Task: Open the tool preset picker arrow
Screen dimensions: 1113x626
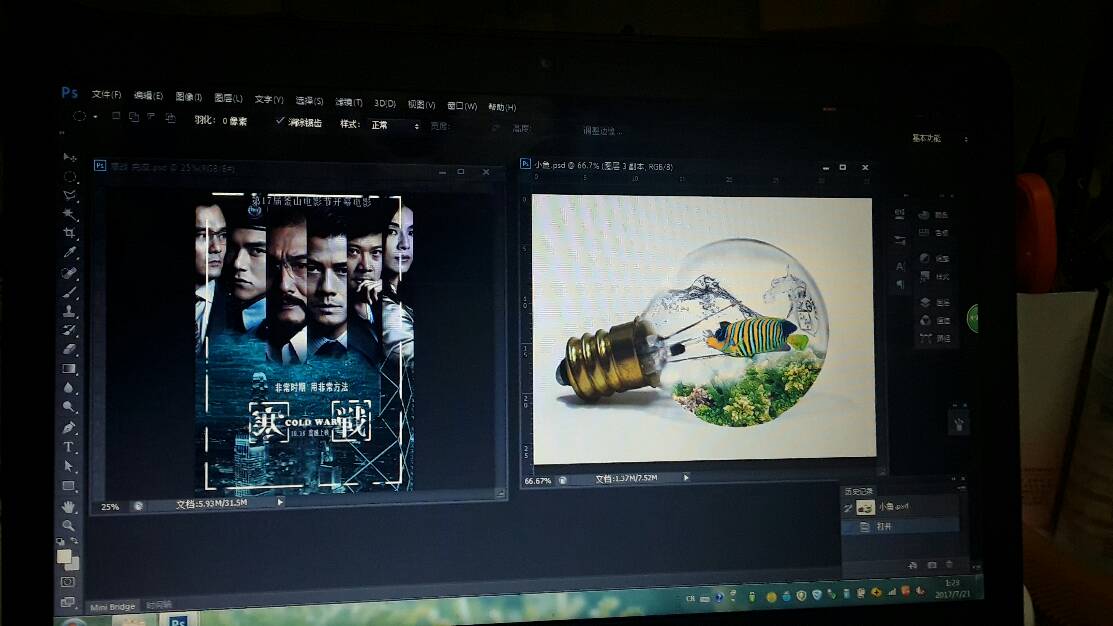Action: [x=95, y=116]
